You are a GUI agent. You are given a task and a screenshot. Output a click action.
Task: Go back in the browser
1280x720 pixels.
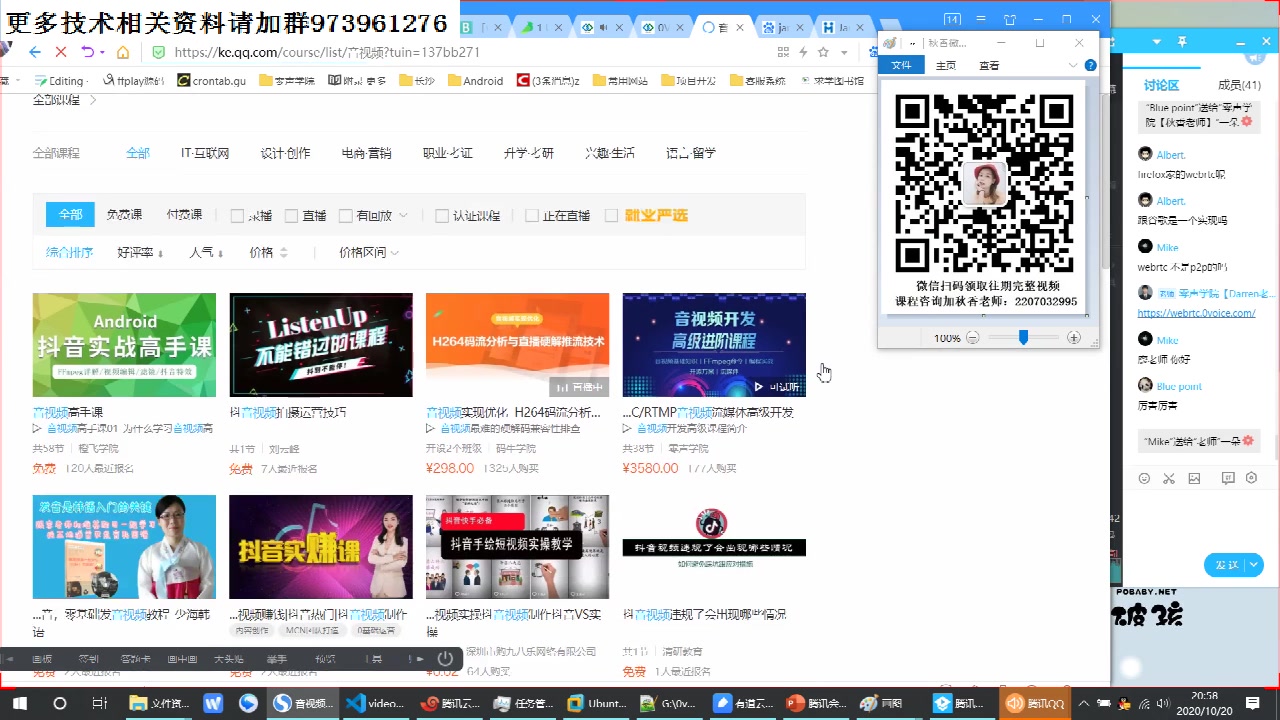tap(35, 52)
